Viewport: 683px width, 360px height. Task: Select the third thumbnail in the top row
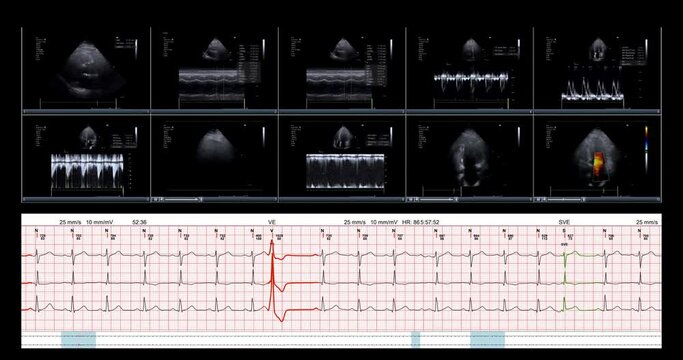[x=342, y=71]
